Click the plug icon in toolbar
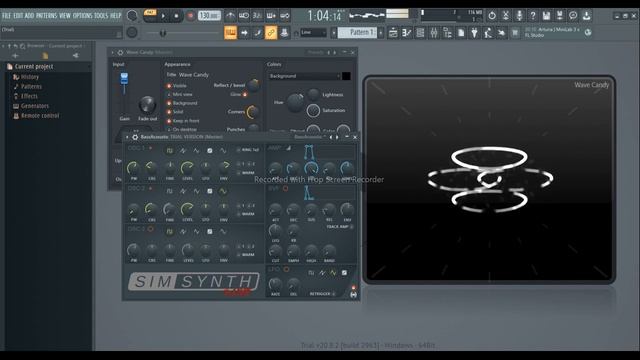This screenshot has width=640, height=360. (474, 33)
